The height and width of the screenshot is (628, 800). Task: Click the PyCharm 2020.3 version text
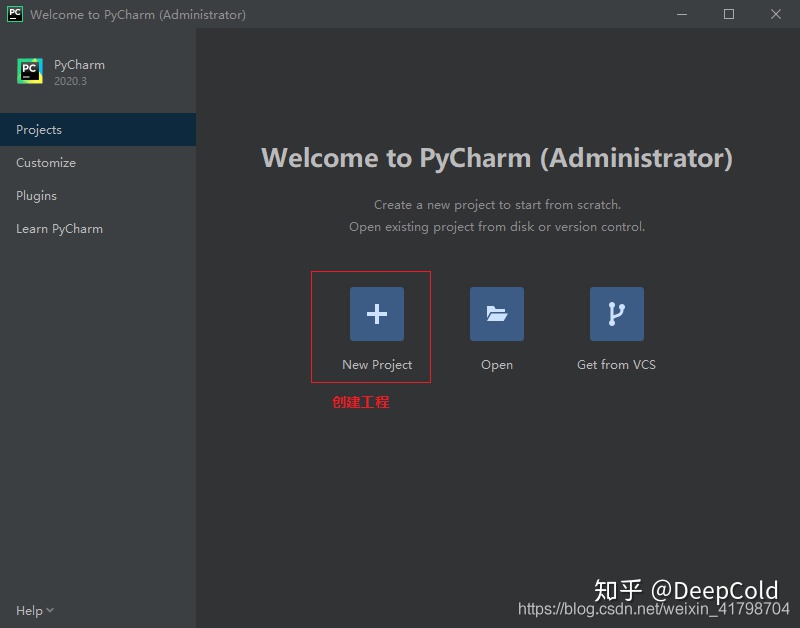tap(70, 82)
